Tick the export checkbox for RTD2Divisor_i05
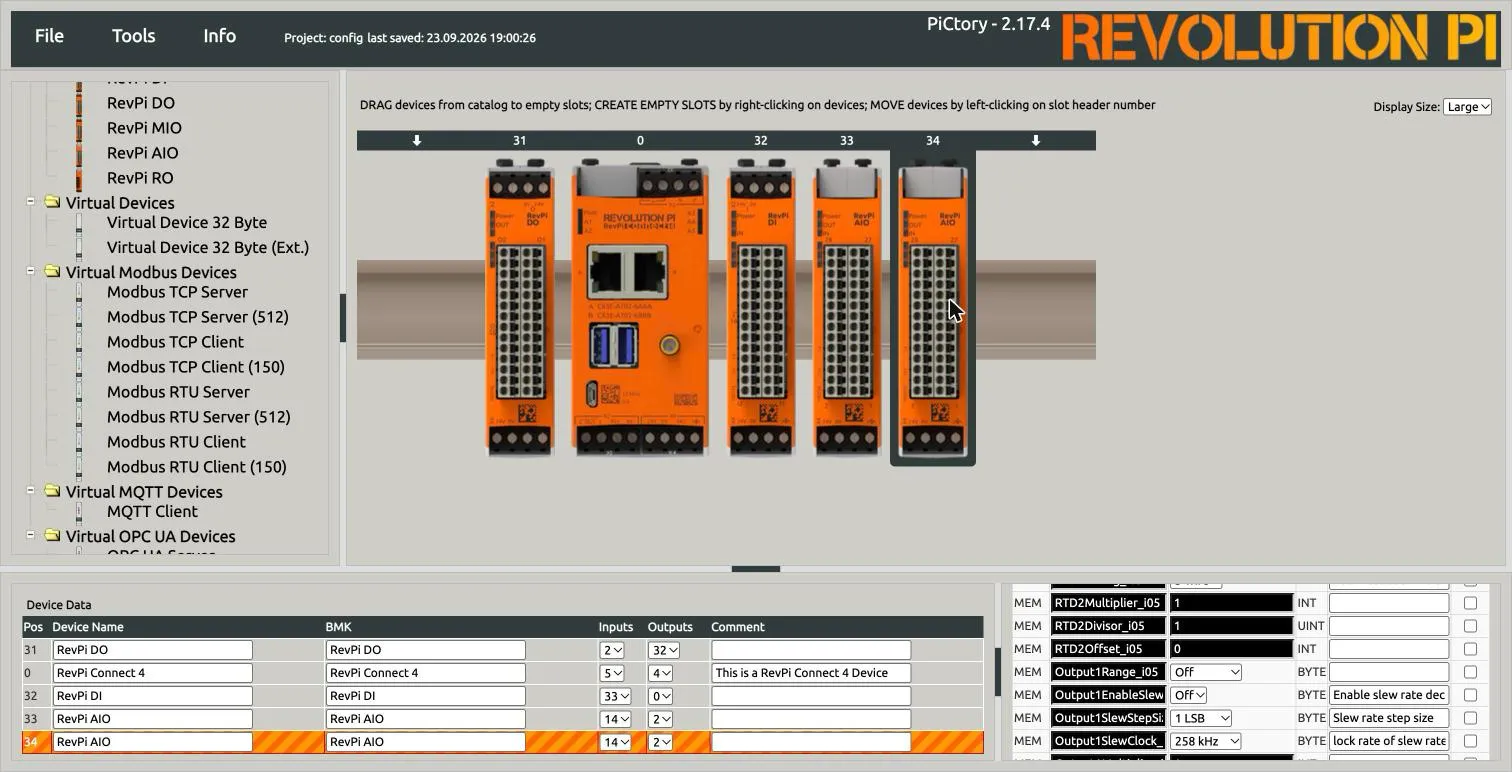The height and width of the screenshot is (772, 1512). [x=1470, y=626]
